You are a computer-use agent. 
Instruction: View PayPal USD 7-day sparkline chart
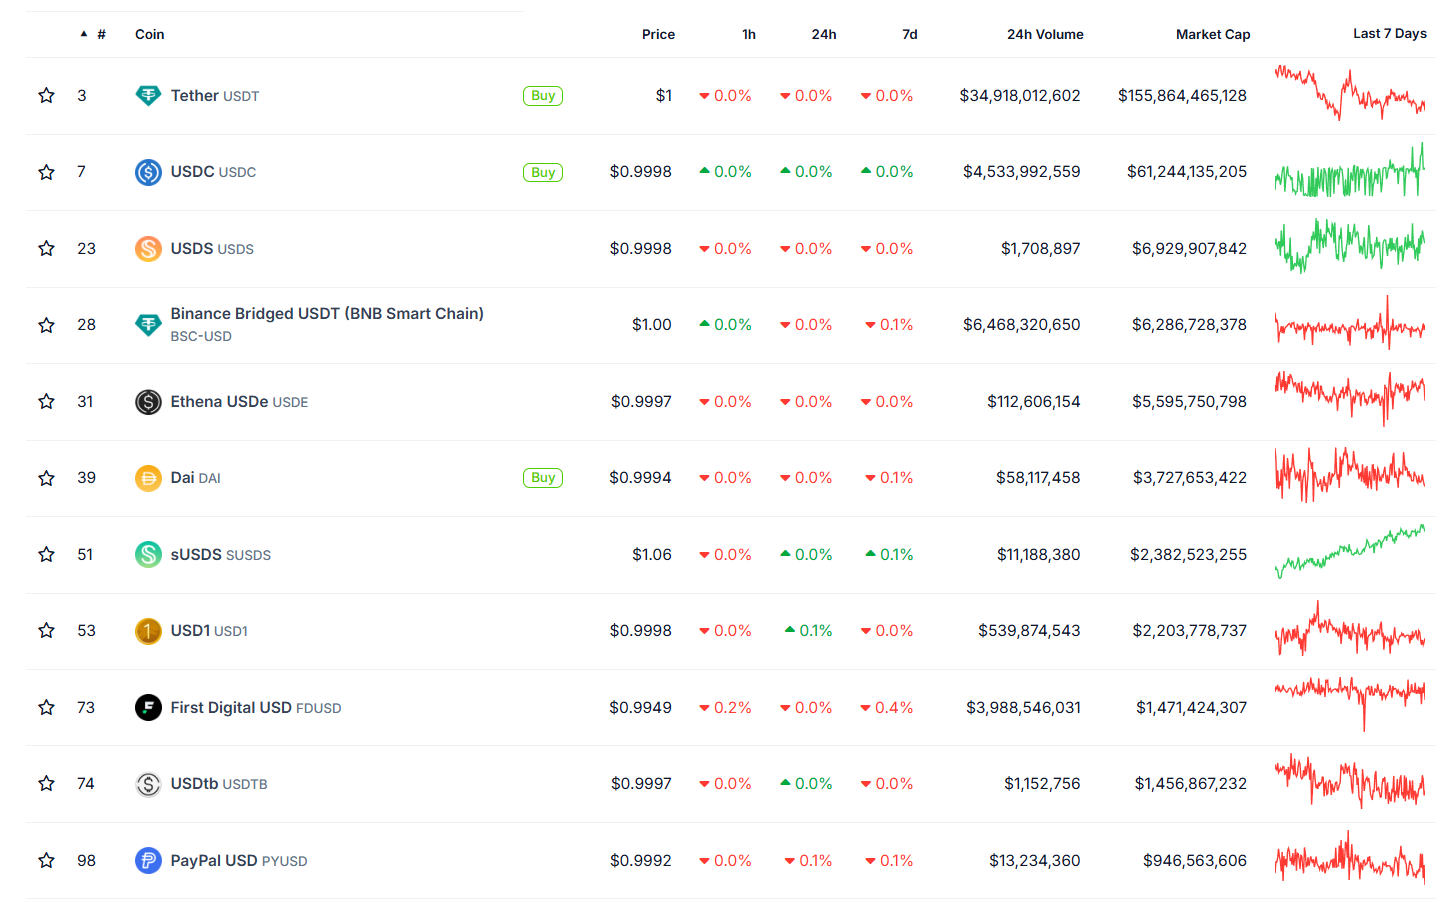pos(1350,858)
